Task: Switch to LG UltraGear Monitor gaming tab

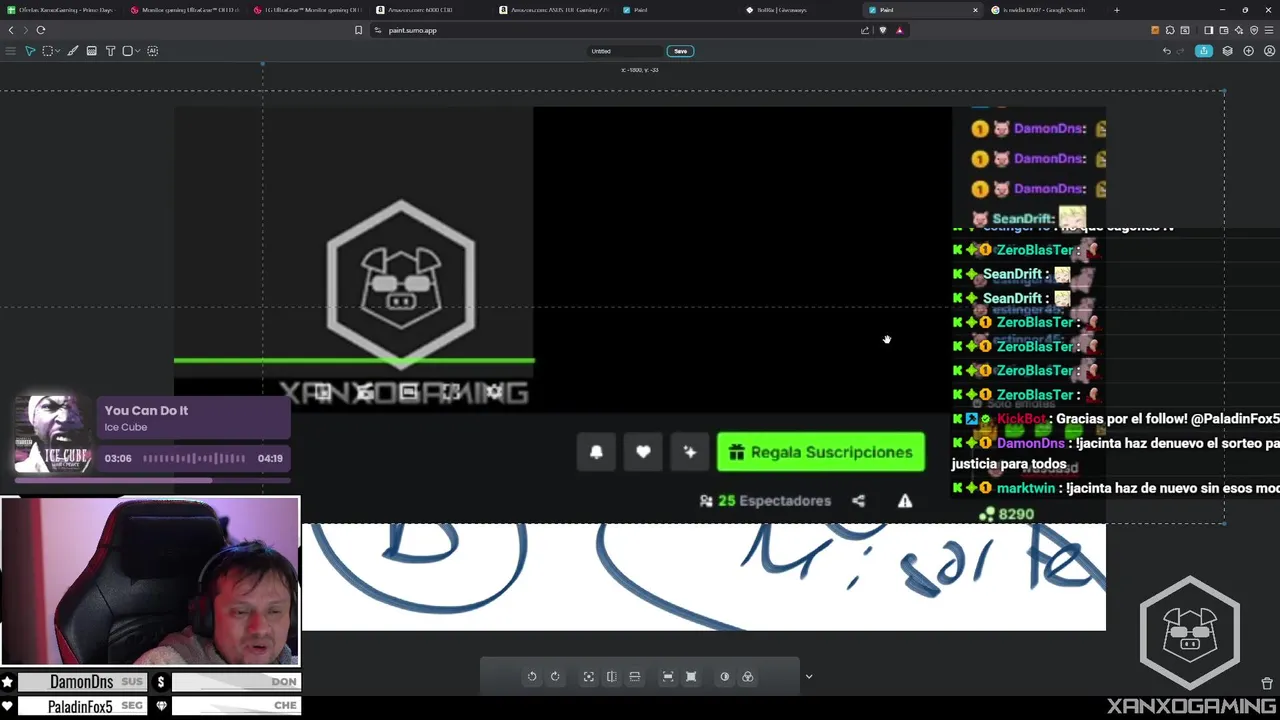Action: coord(308,10)
